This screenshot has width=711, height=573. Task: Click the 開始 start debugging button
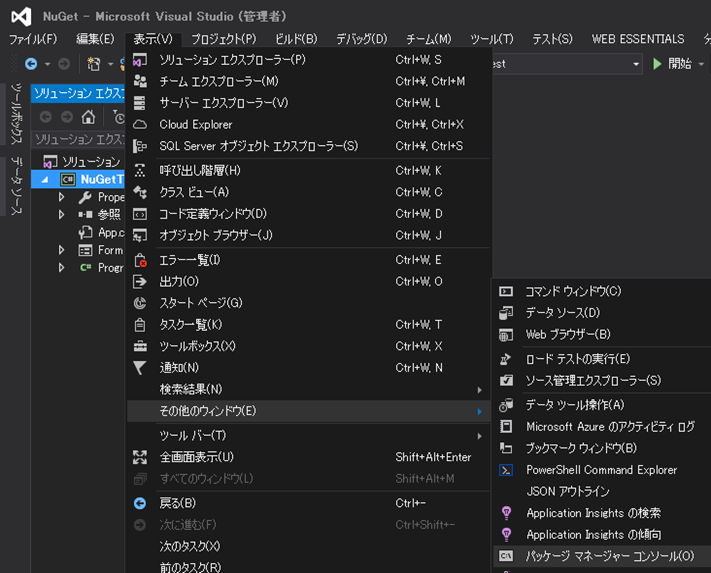(x=672, y=64)
